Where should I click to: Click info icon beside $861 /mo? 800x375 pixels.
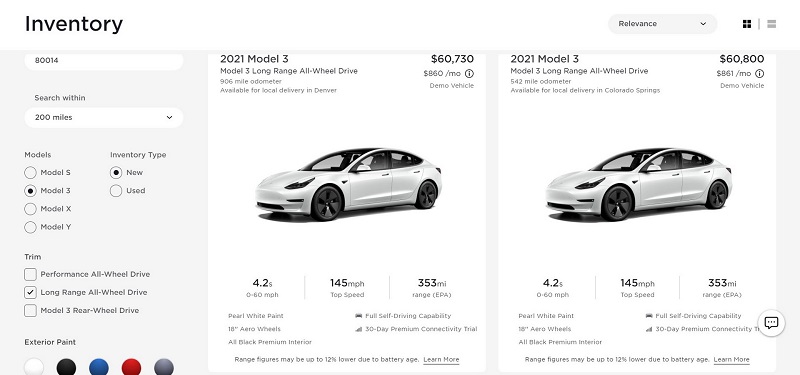(759, 73)
